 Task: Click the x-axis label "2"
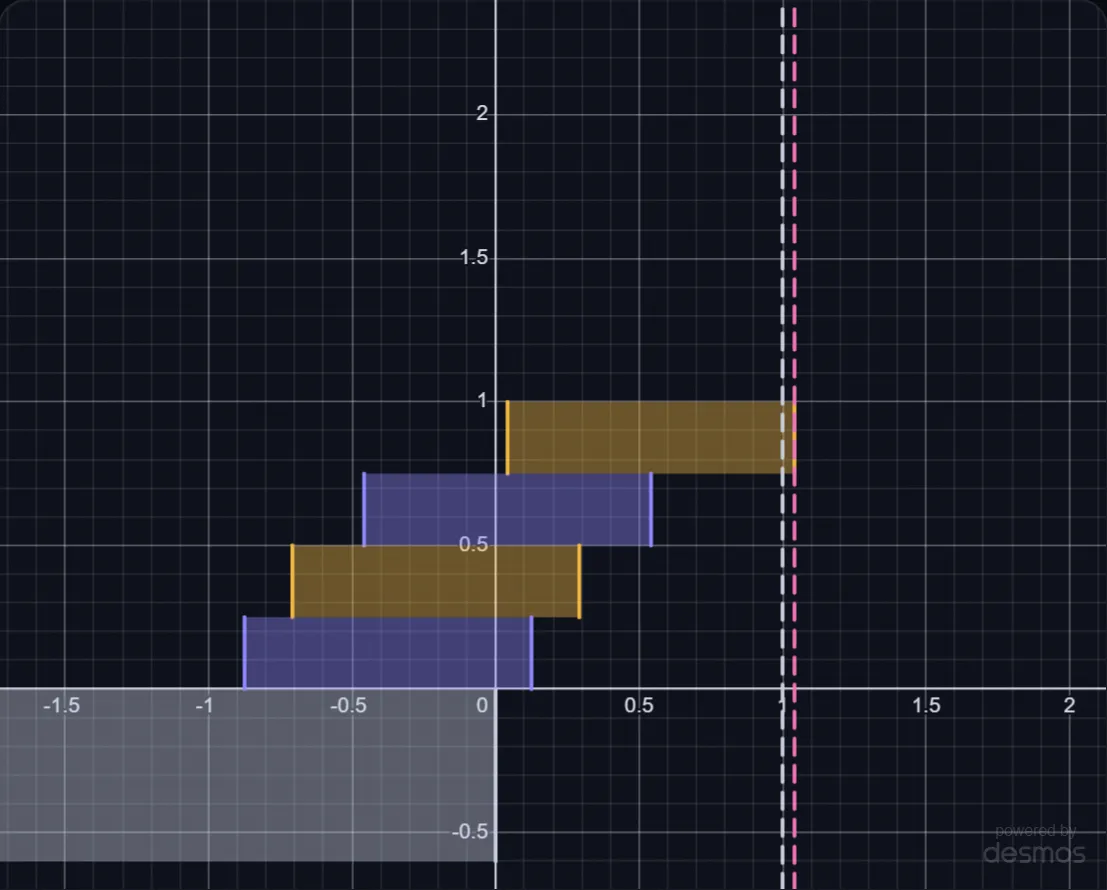pyautogui.click(x=1070, y=706)
